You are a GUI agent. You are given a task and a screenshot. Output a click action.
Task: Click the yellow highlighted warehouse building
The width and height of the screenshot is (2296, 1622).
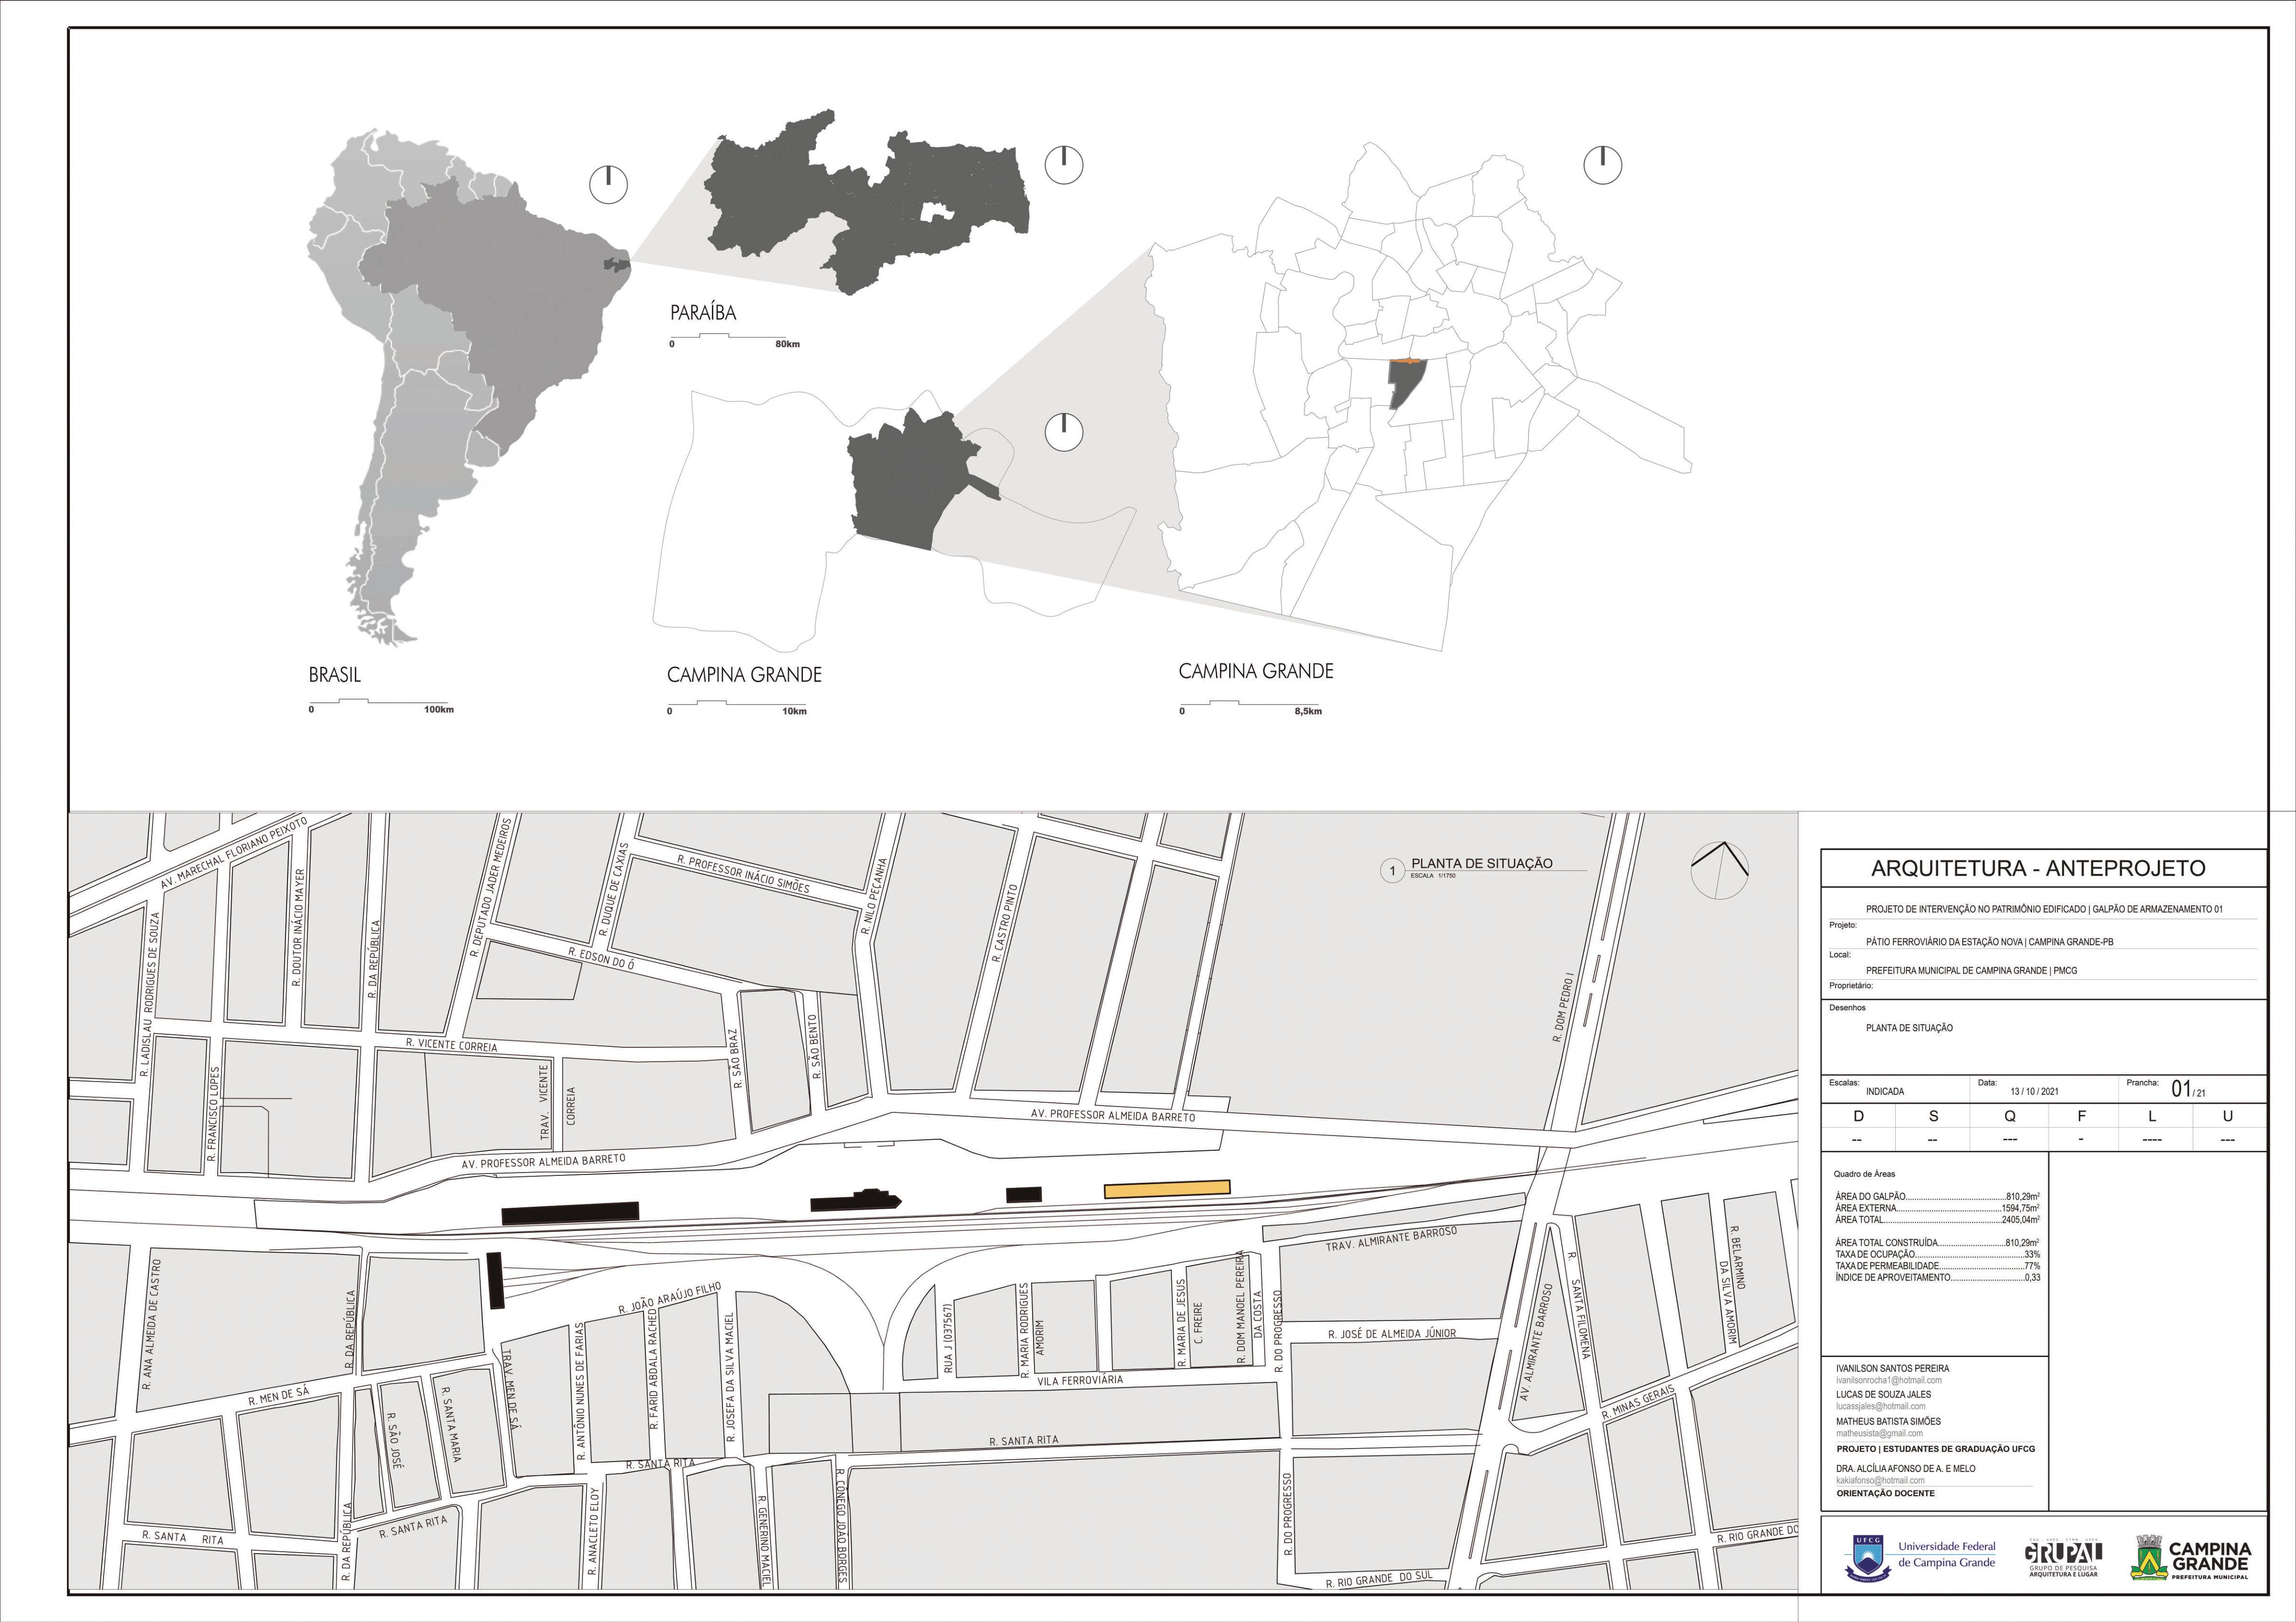pyautogui.click(x=1166, y=1188)
